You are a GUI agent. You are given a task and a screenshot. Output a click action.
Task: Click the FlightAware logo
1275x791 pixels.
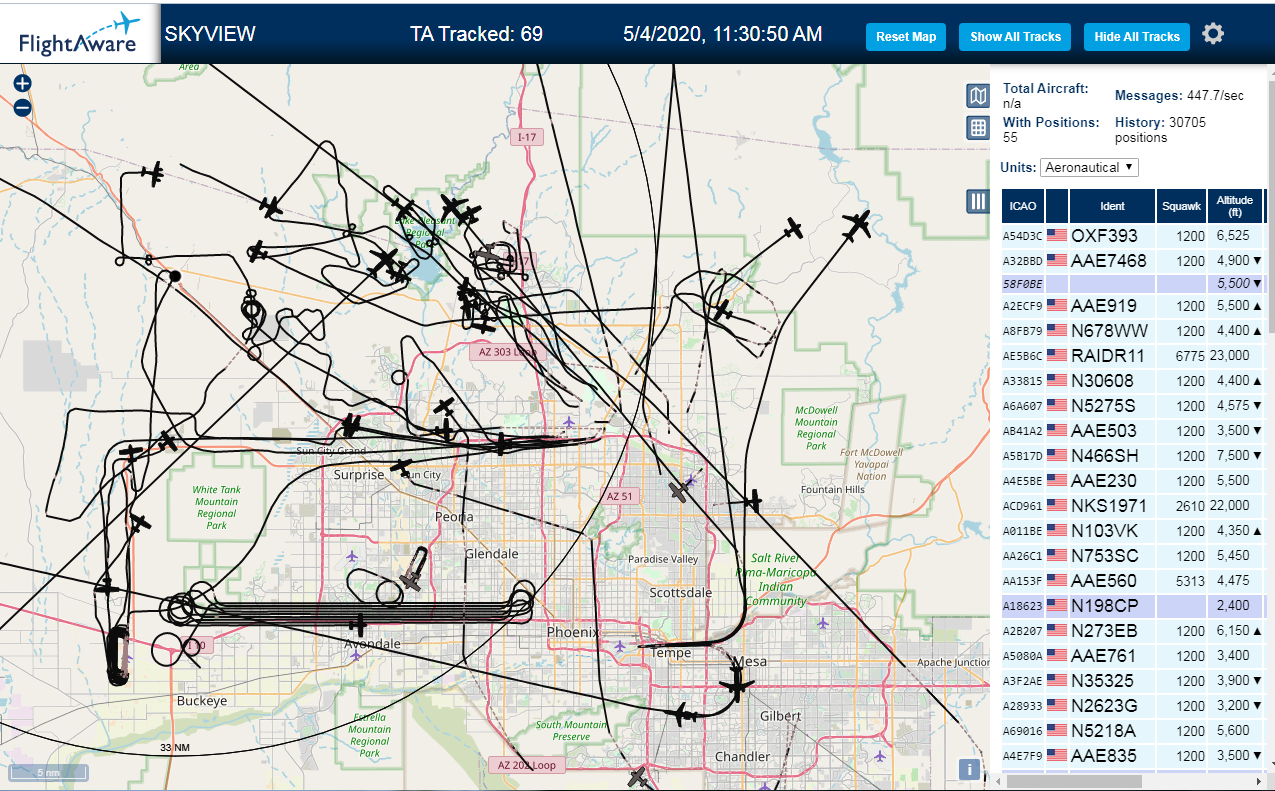tap(79, 33)
